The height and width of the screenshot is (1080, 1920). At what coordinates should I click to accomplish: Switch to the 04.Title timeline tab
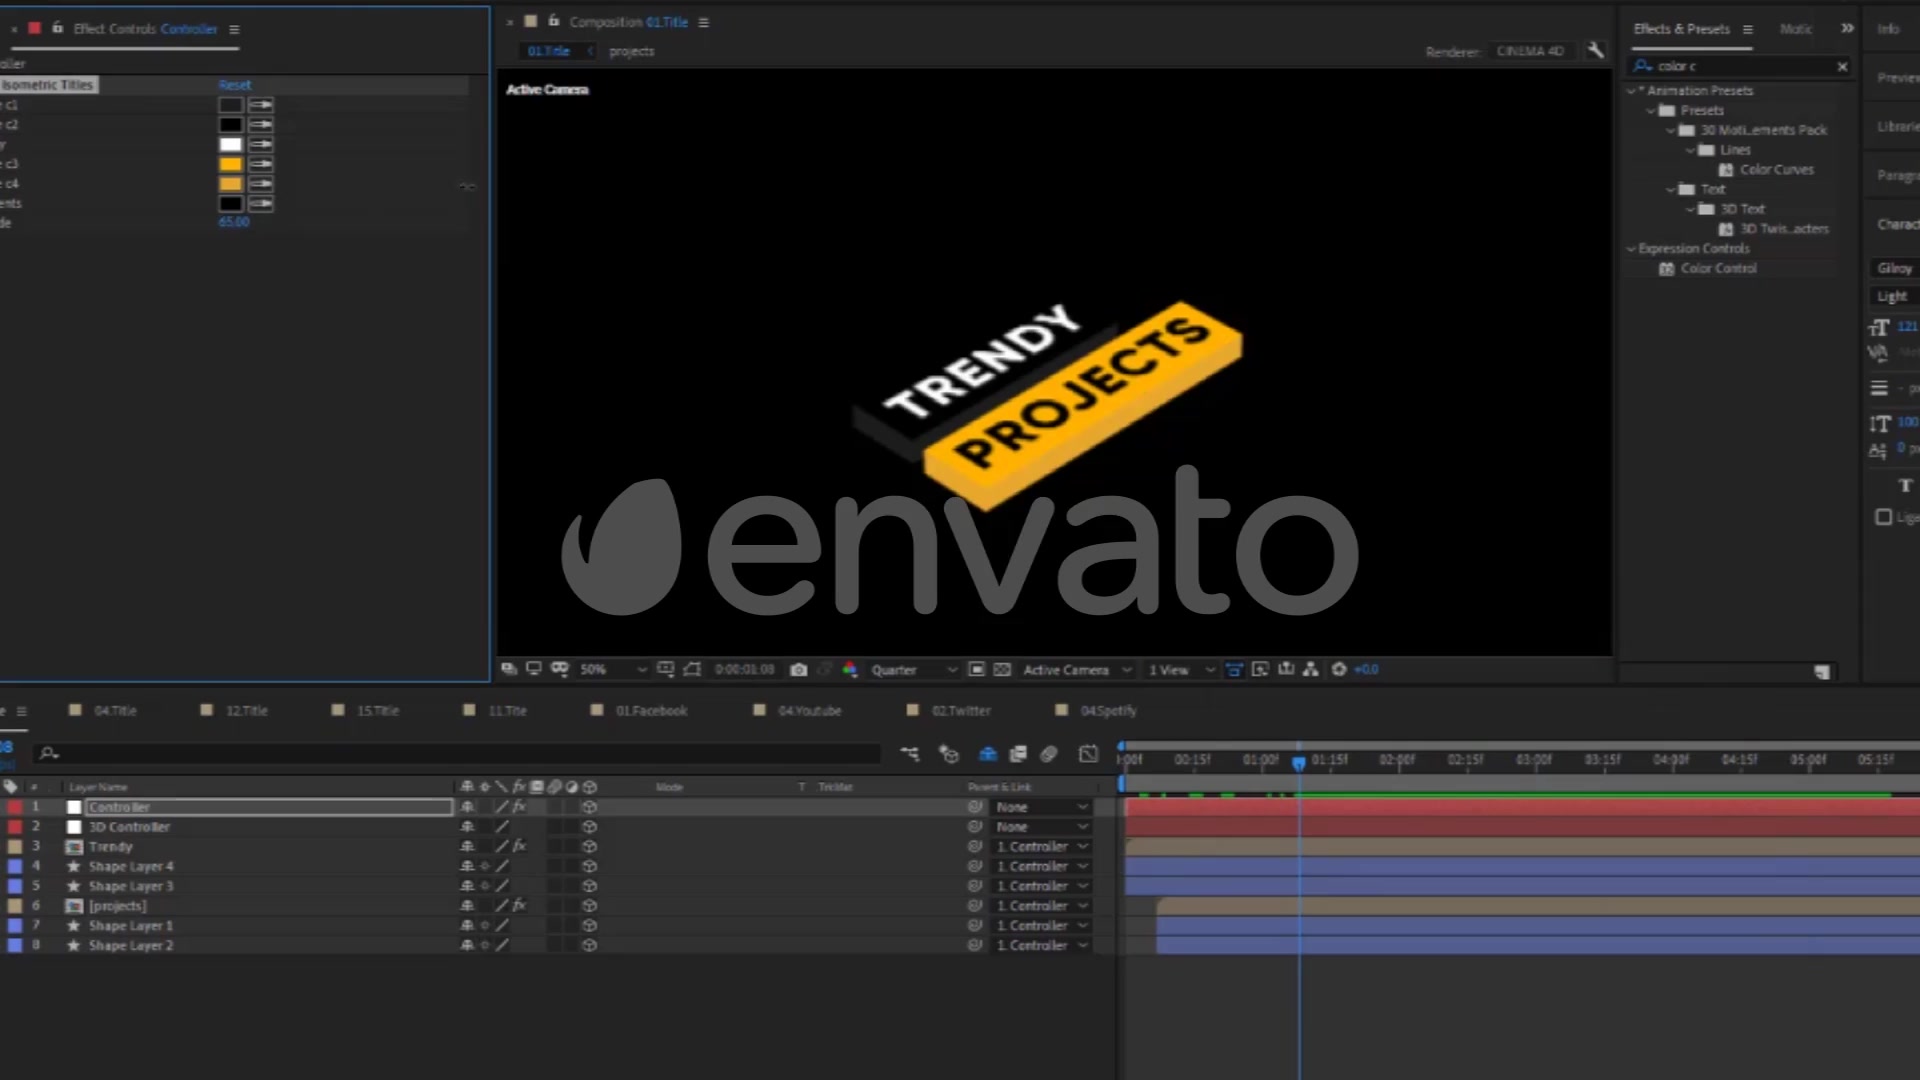pyautogui.click(x=115, y=711)
